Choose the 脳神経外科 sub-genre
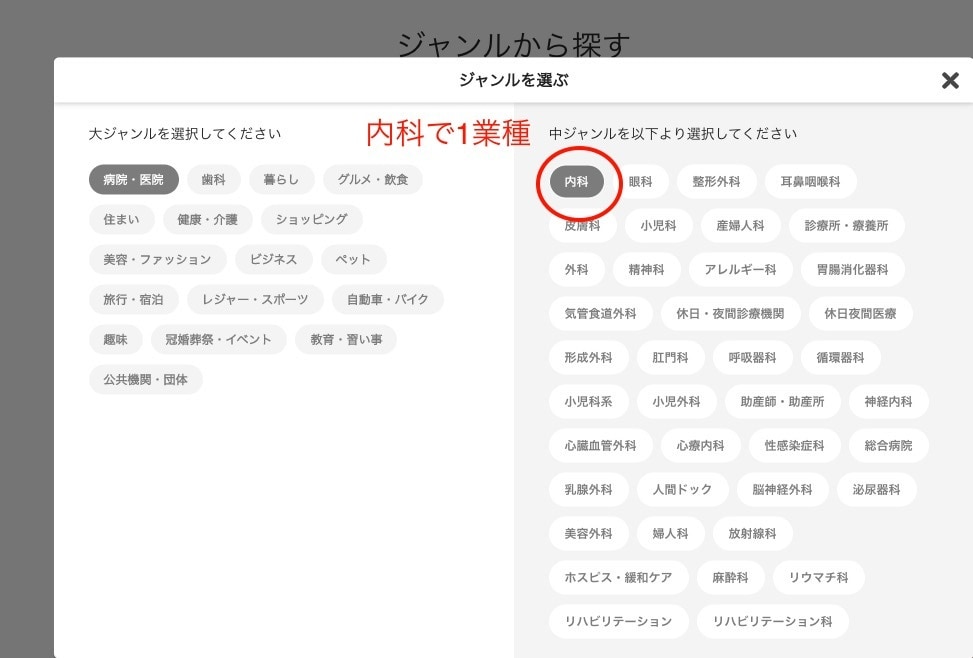This screenshot has height=658, width=973. tap(782, 490)
